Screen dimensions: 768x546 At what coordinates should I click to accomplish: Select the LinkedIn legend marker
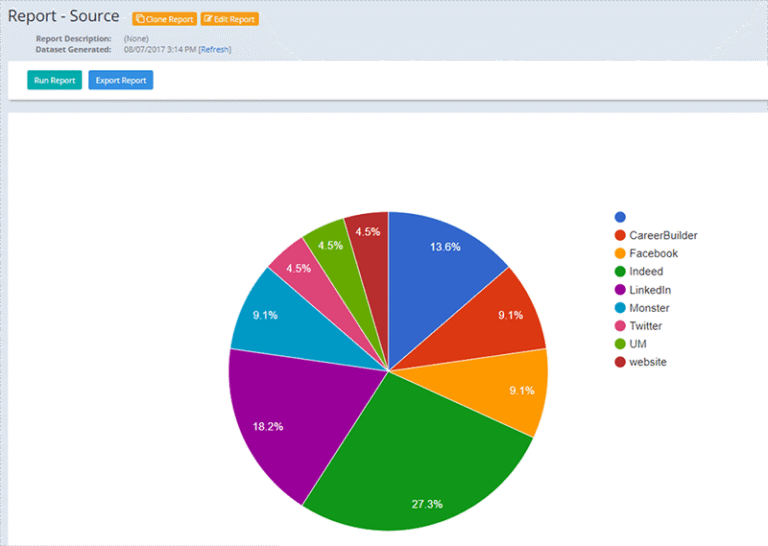point(620,289)
